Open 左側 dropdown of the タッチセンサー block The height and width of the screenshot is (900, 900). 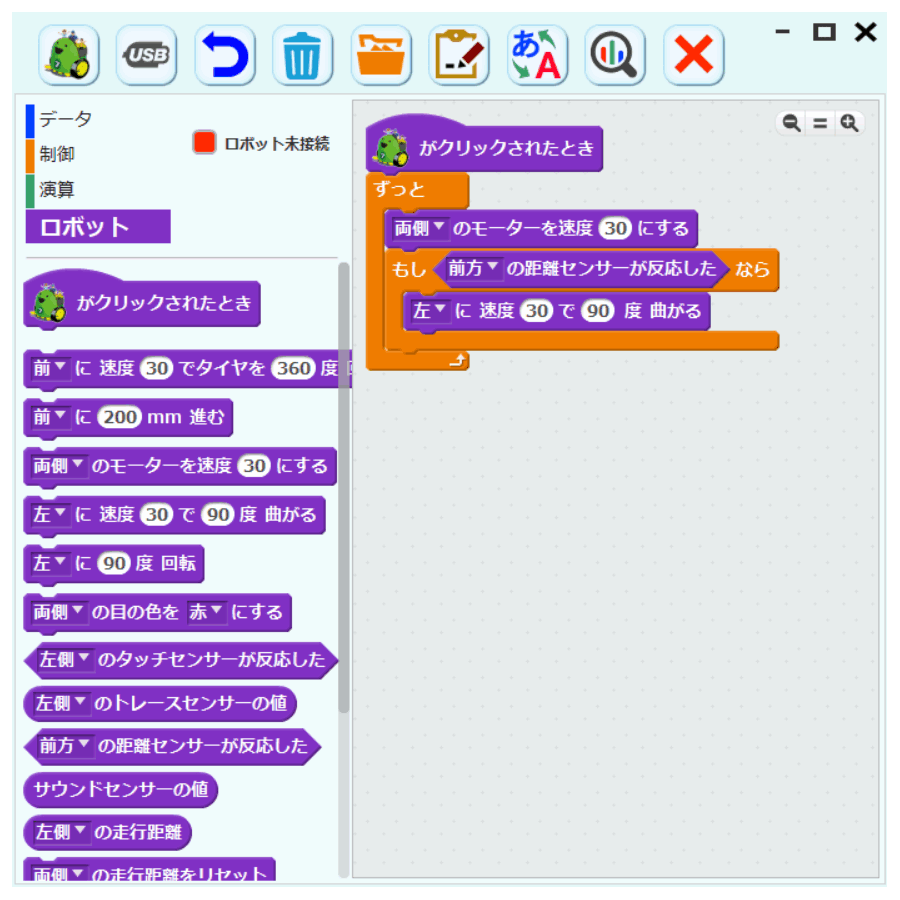click(64, 660)
